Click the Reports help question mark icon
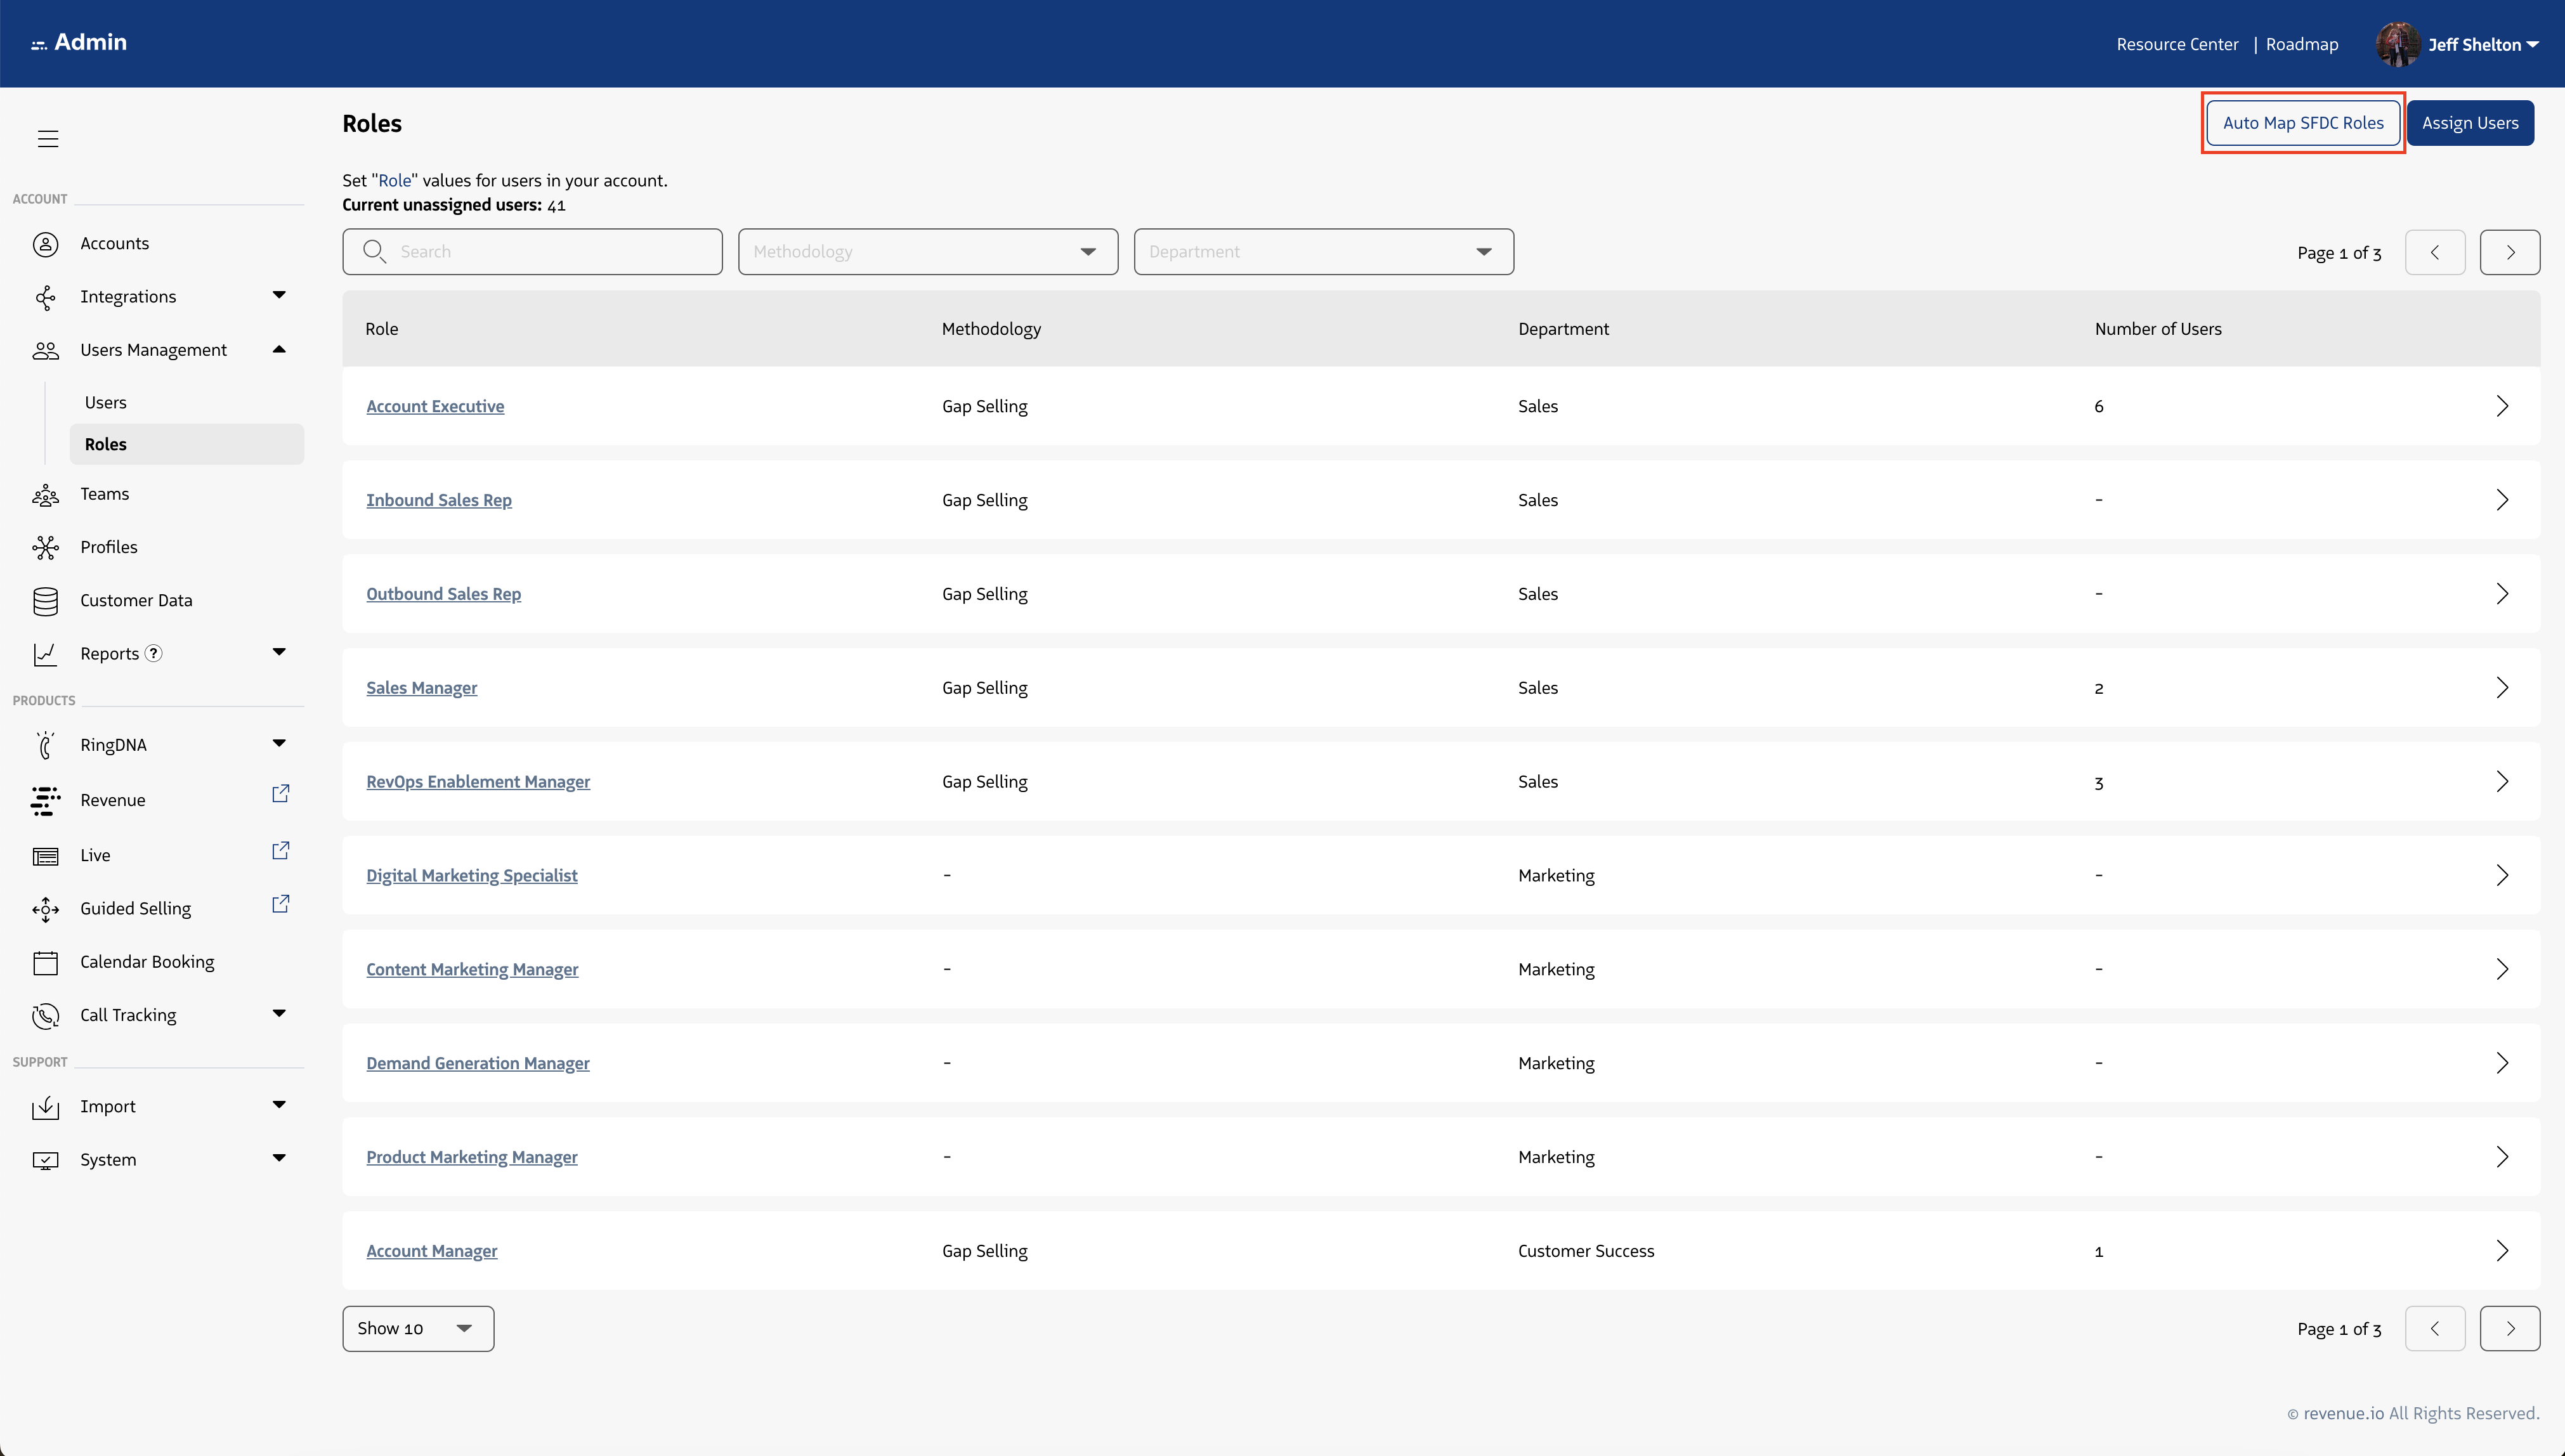The image size is (2565, 1456). coord(153,654)
